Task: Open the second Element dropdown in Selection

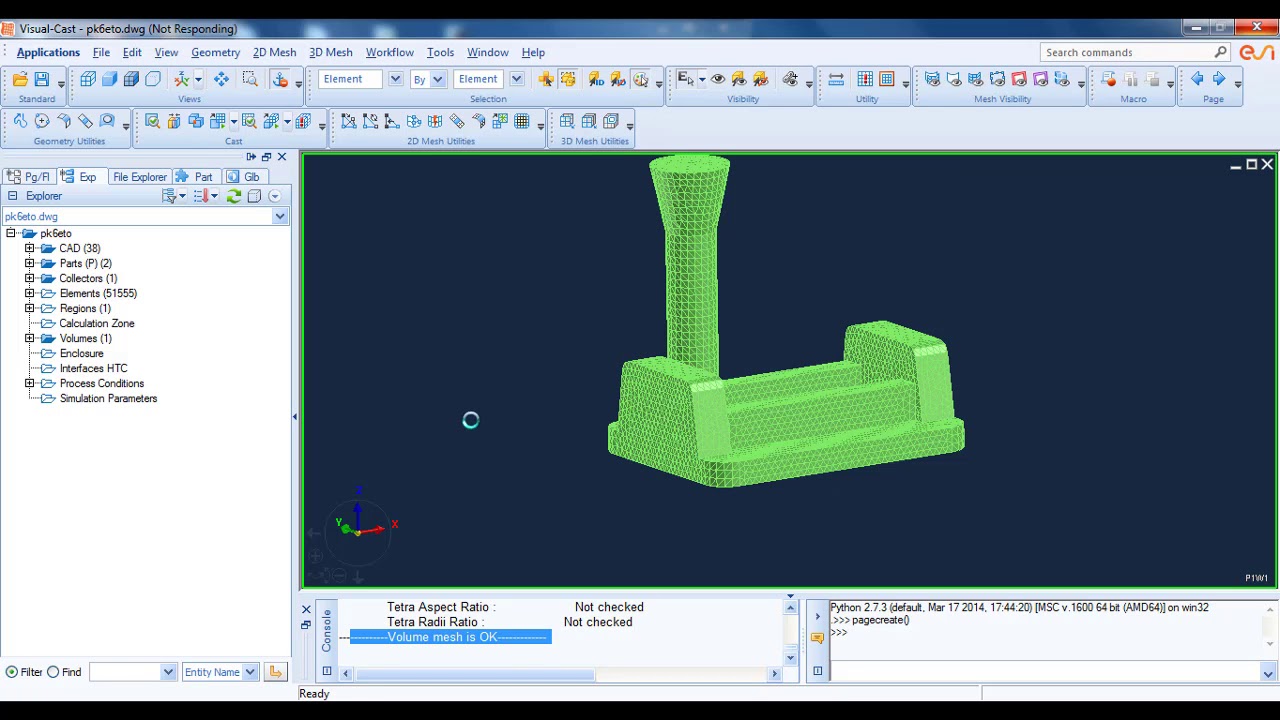Action: pyautogui.click(x=516, y=79)
